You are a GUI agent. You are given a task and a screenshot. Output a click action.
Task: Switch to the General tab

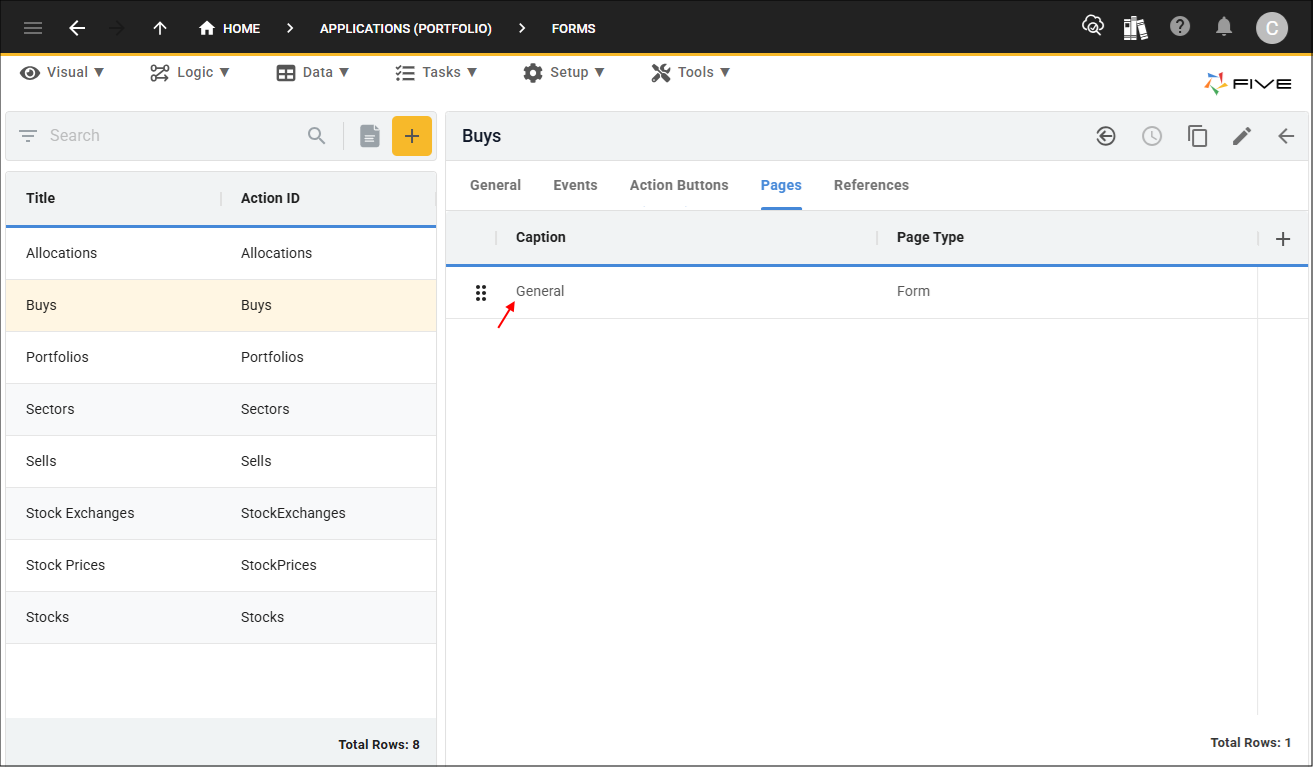(x=495, y=185)
